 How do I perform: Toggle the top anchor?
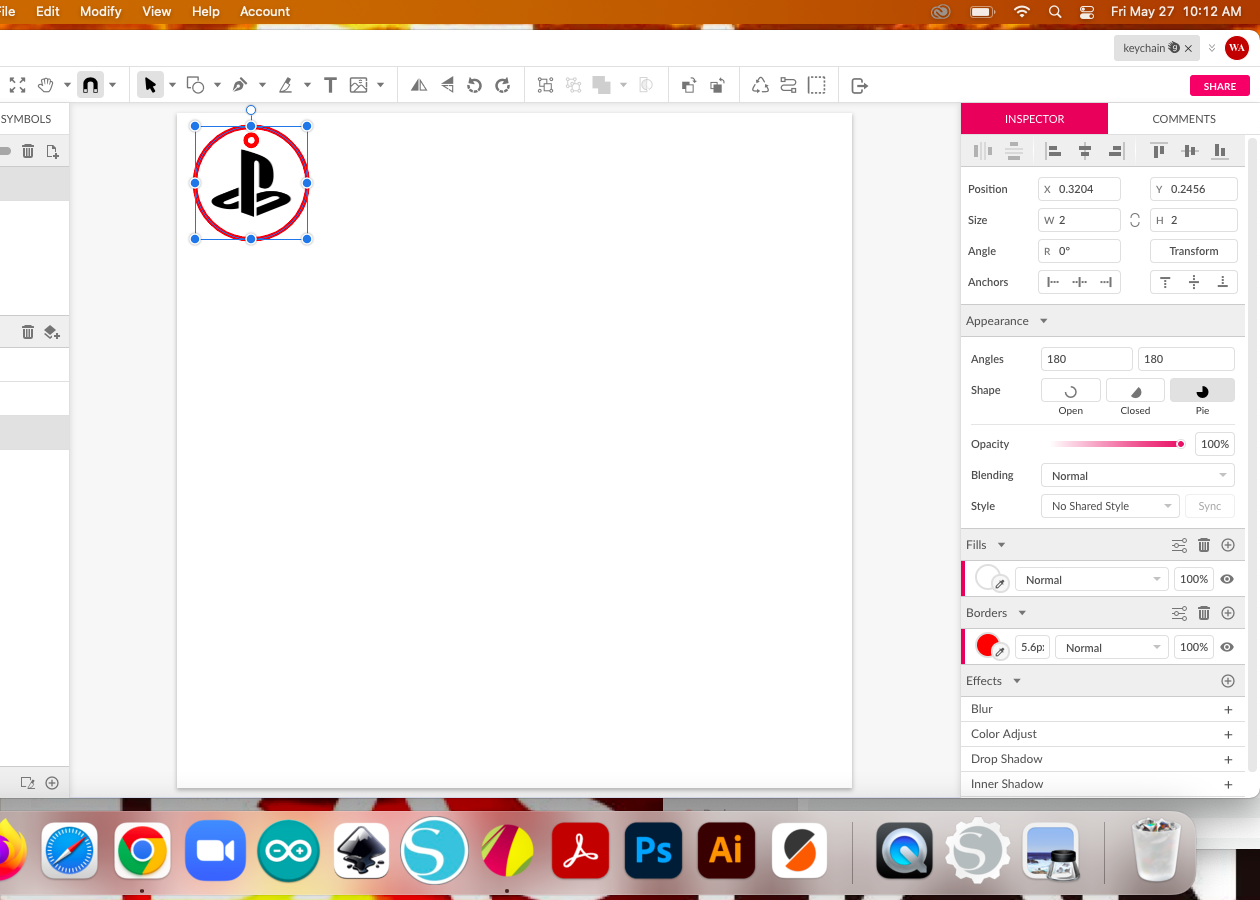click(x=1165, y=282)
